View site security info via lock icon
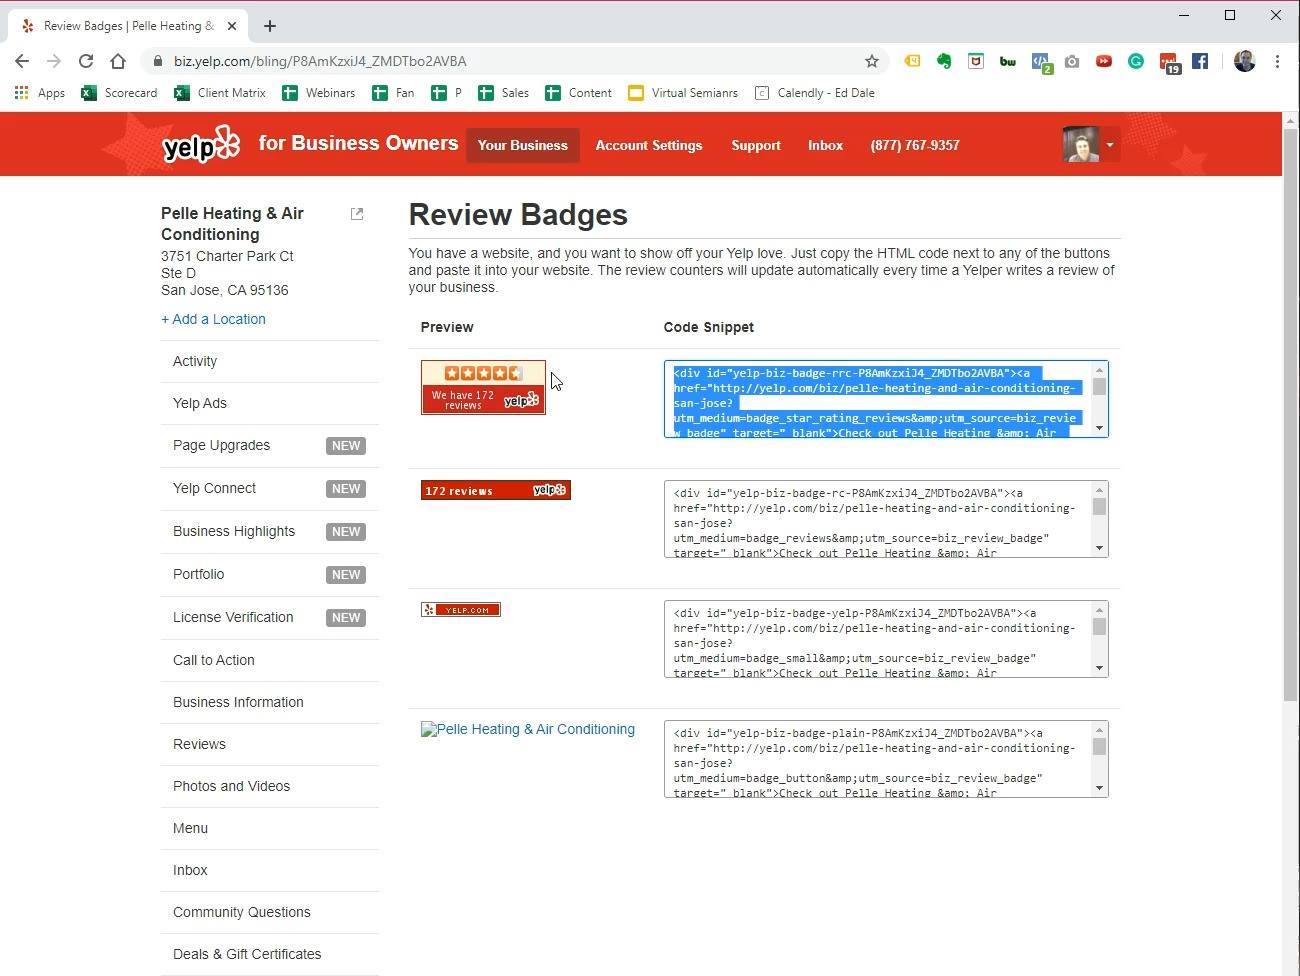 157,61
